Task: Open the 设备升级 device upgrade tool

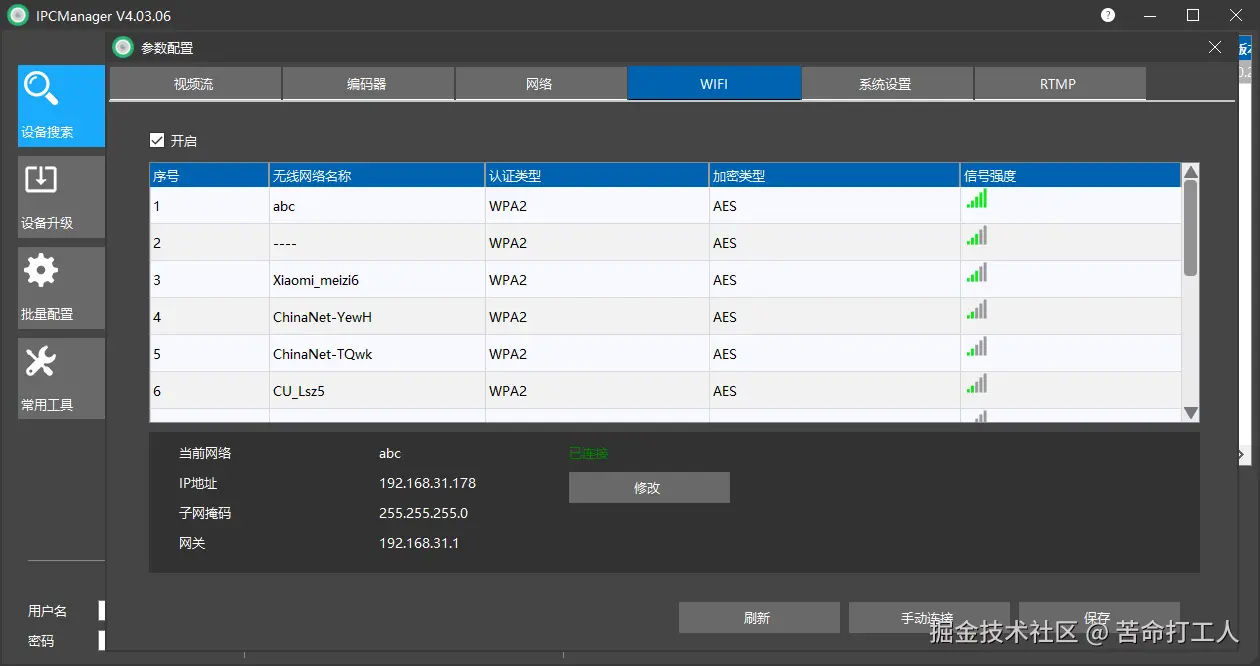Action: [x=61, y=197]
